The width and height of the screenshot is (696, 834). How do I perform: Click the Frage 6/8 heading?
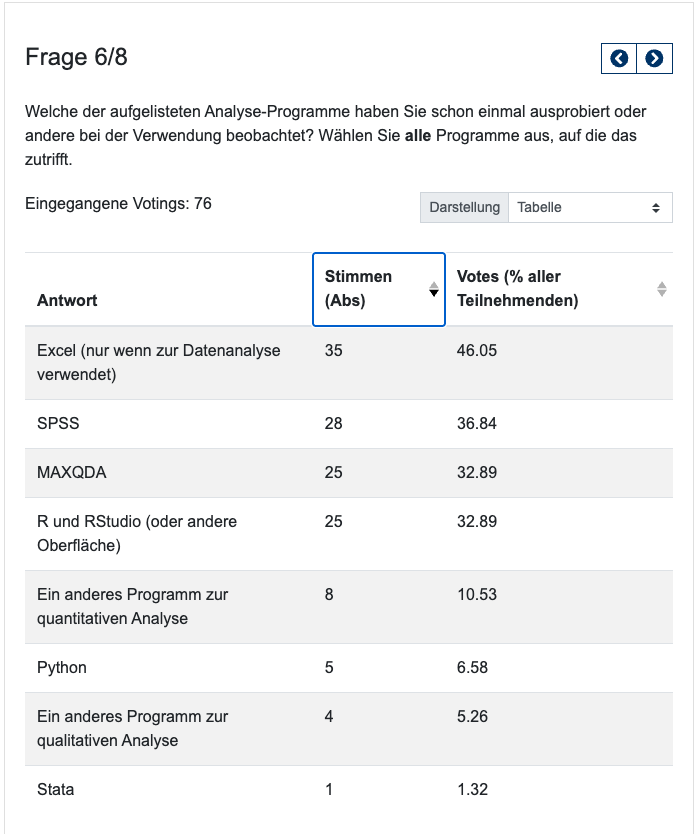(x=76, y=58)
